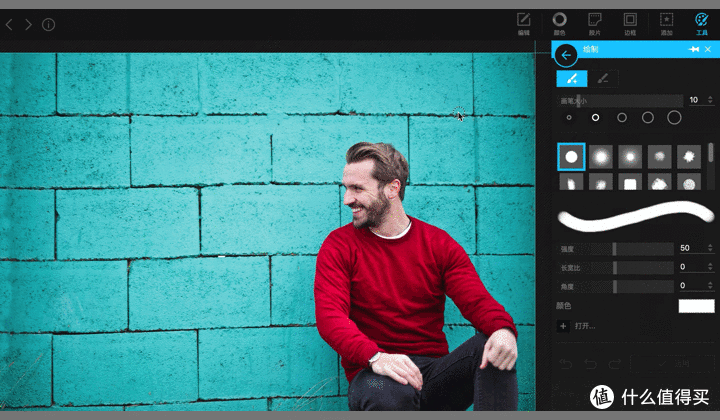This screenshot has height=420, width=720.
Task: Choose the second brush size preset circle
Action: point(595,118)
